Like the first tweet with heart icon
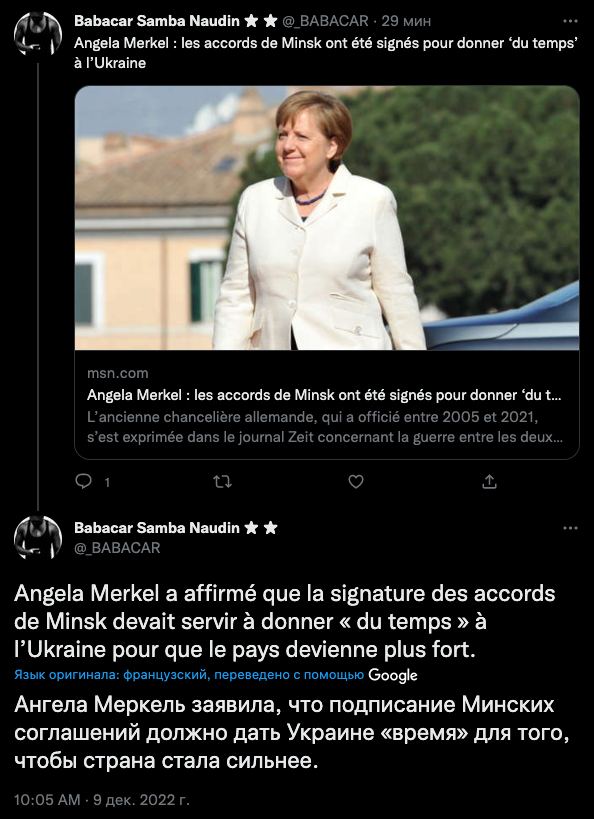The width and height of the screenshot is (594, 819). click(356, 482)
